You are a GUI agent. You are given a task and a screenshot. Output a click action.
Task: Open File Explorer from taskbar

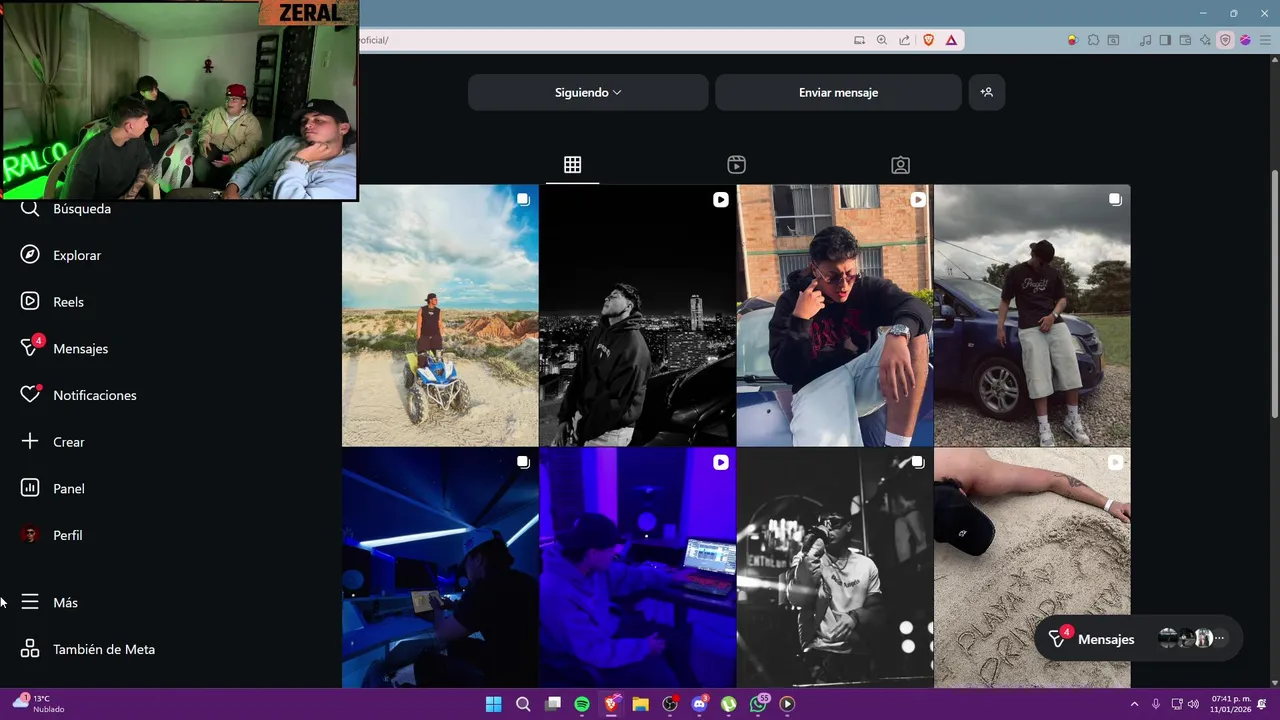[640, 704]
